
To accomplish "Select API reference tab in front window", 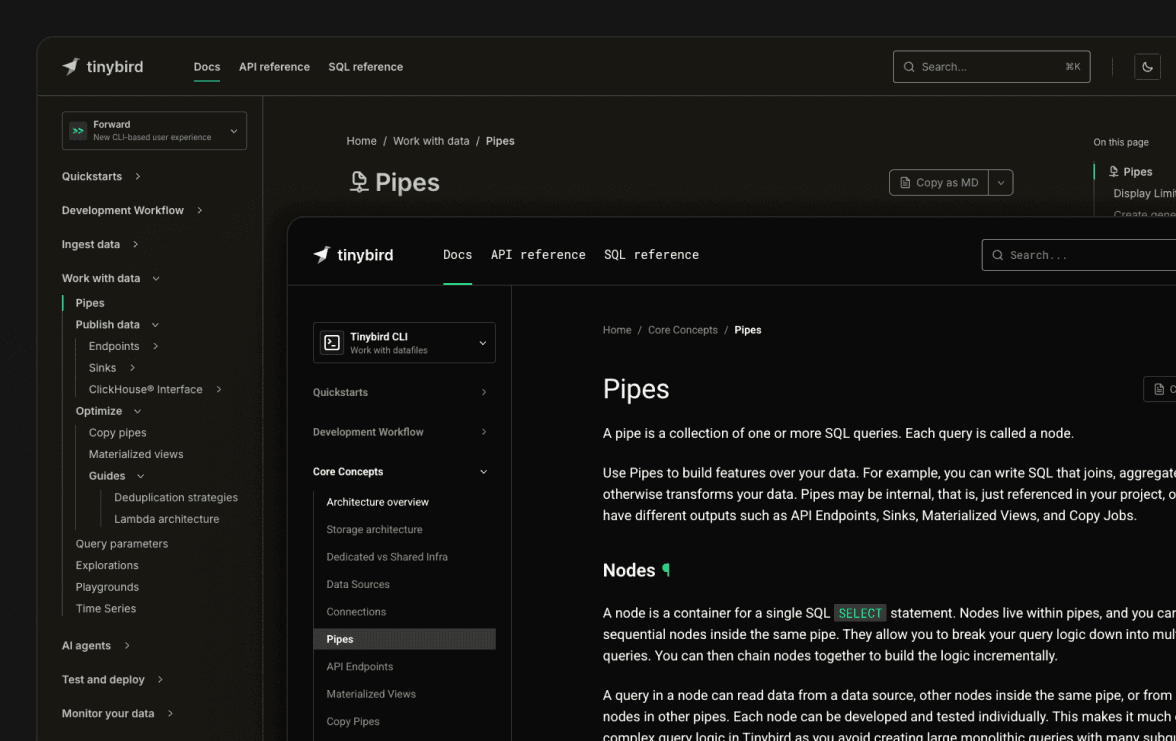I will pos(538,255).
